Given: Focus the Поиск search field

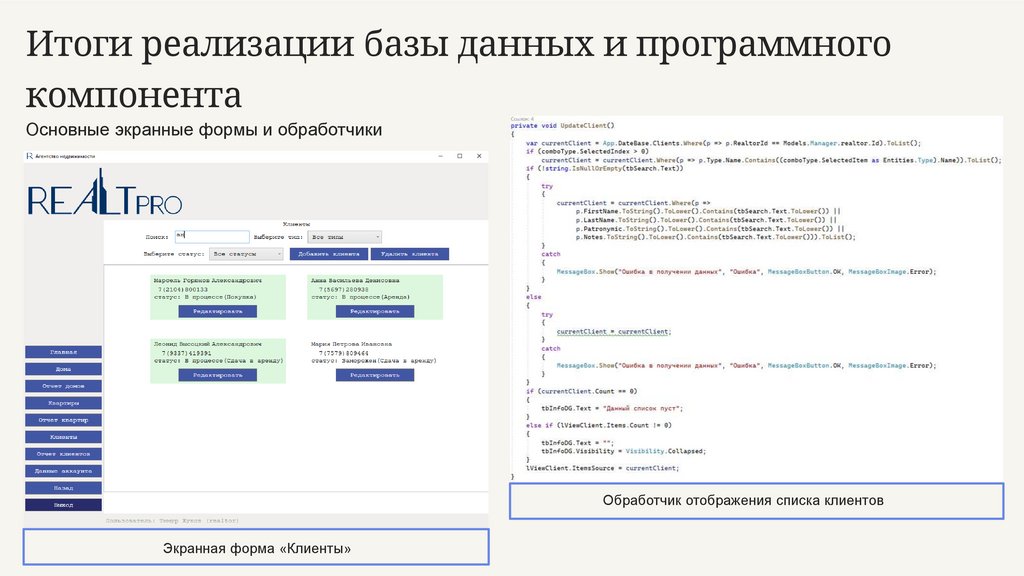Looking at the screenshot, I should click(x=212, y=236).
